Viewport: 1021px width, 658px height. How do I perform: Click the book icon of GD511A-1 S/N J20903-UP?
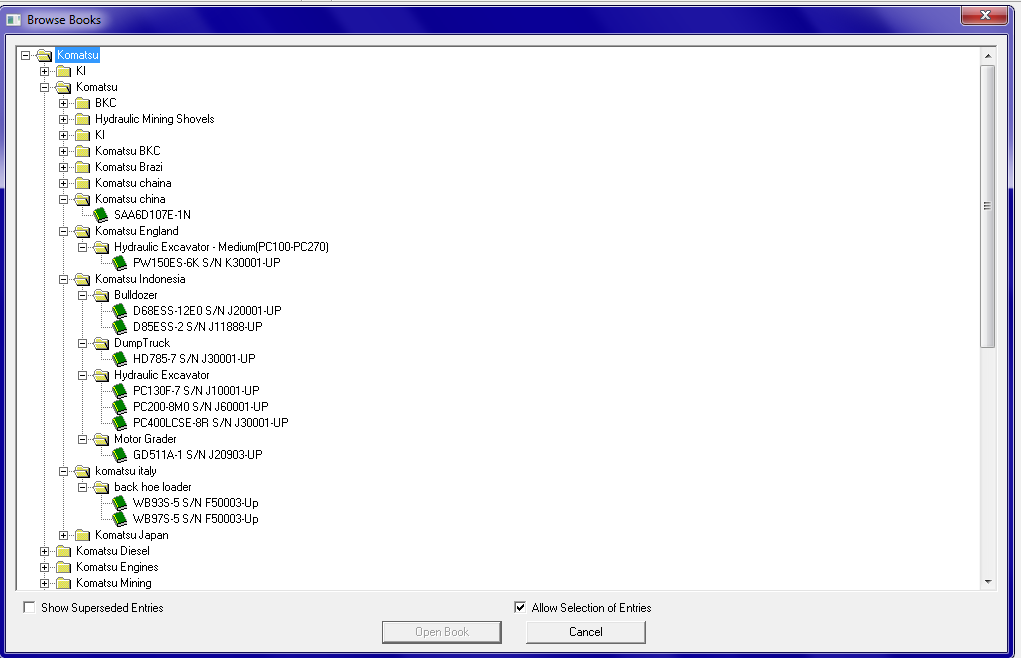(x=120, y=455)
